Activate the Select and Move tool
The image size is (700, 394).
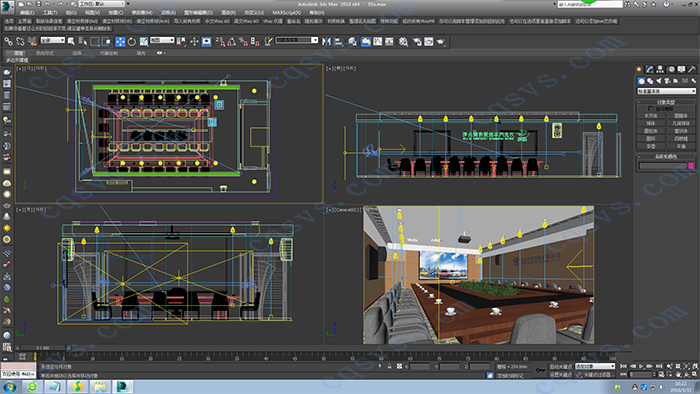tap(121, 41)
